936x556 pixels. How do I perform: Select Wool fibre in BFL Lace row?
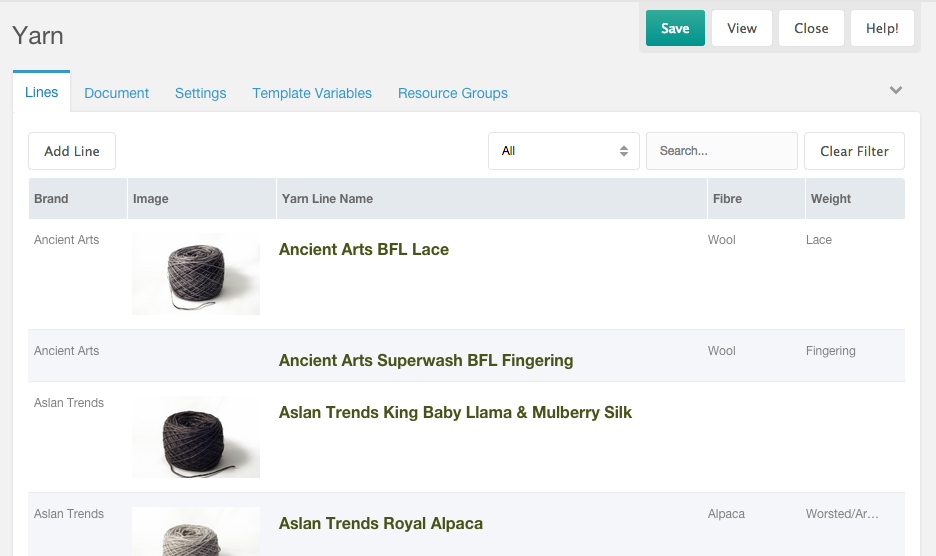(722, 239)
